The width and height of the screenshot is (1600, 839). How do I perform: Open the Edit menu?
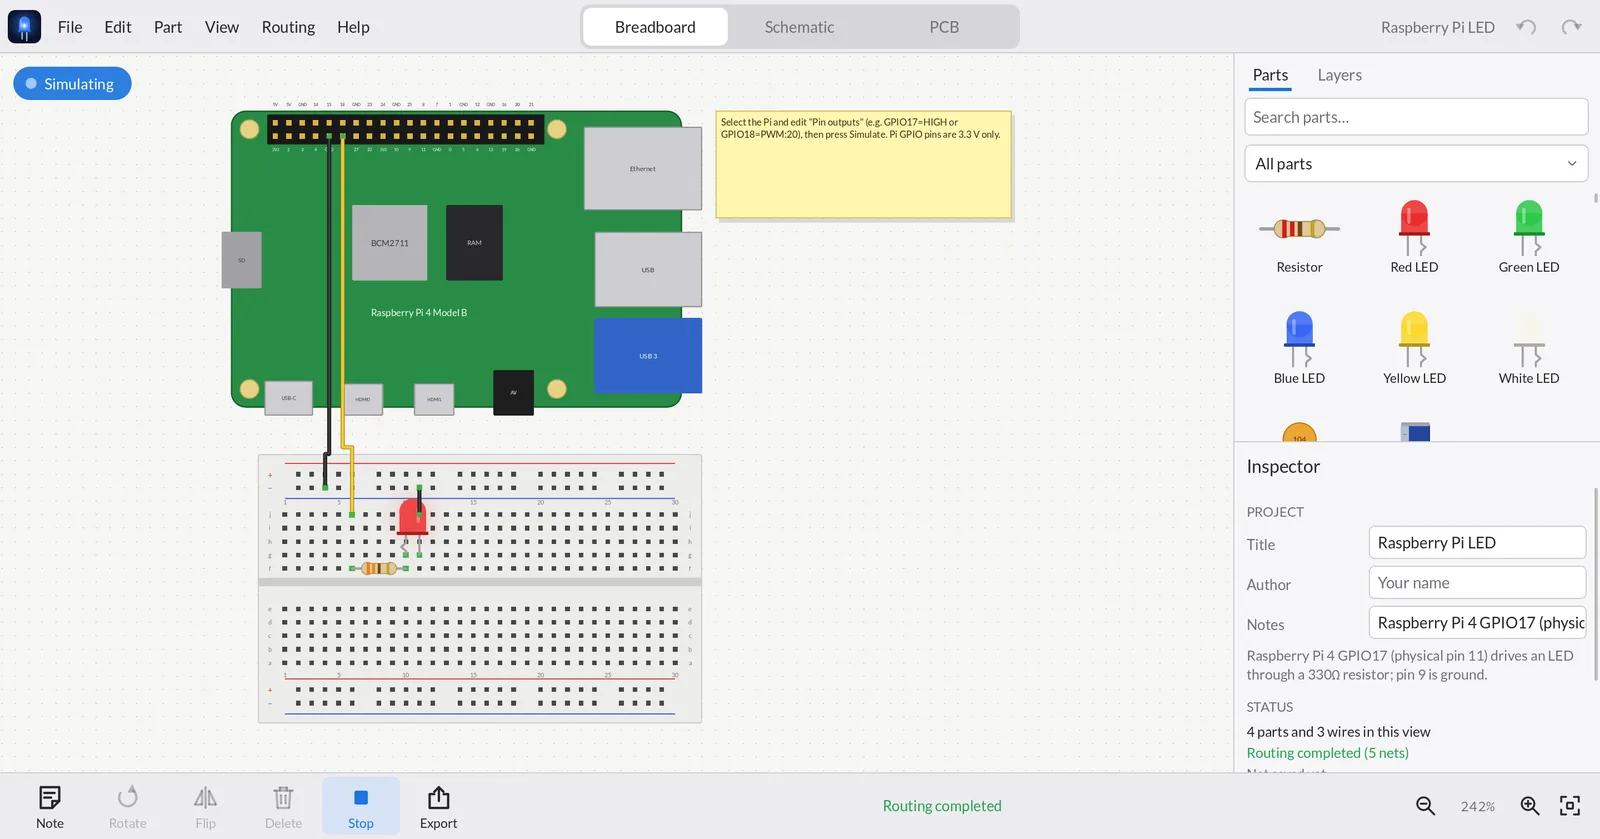pyautogui.click(x=118, y=27)
